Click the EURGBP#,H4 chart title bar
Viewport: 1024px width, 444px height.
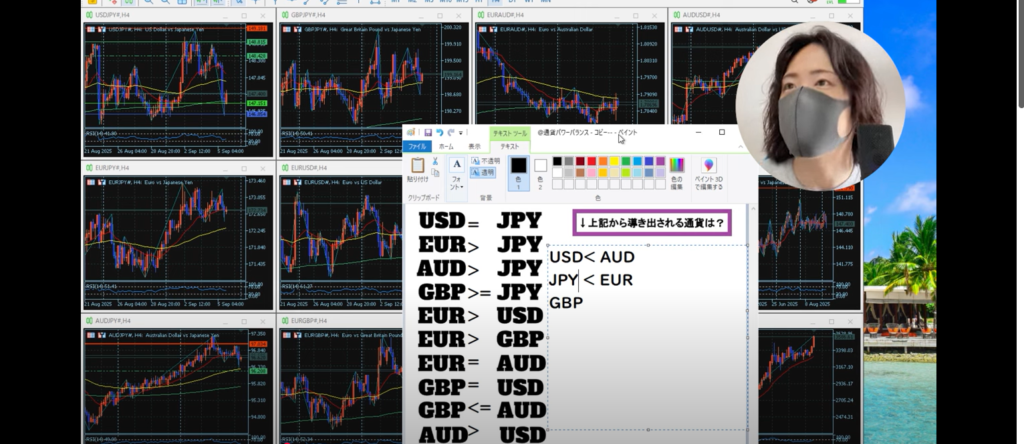tap(340, 321)
